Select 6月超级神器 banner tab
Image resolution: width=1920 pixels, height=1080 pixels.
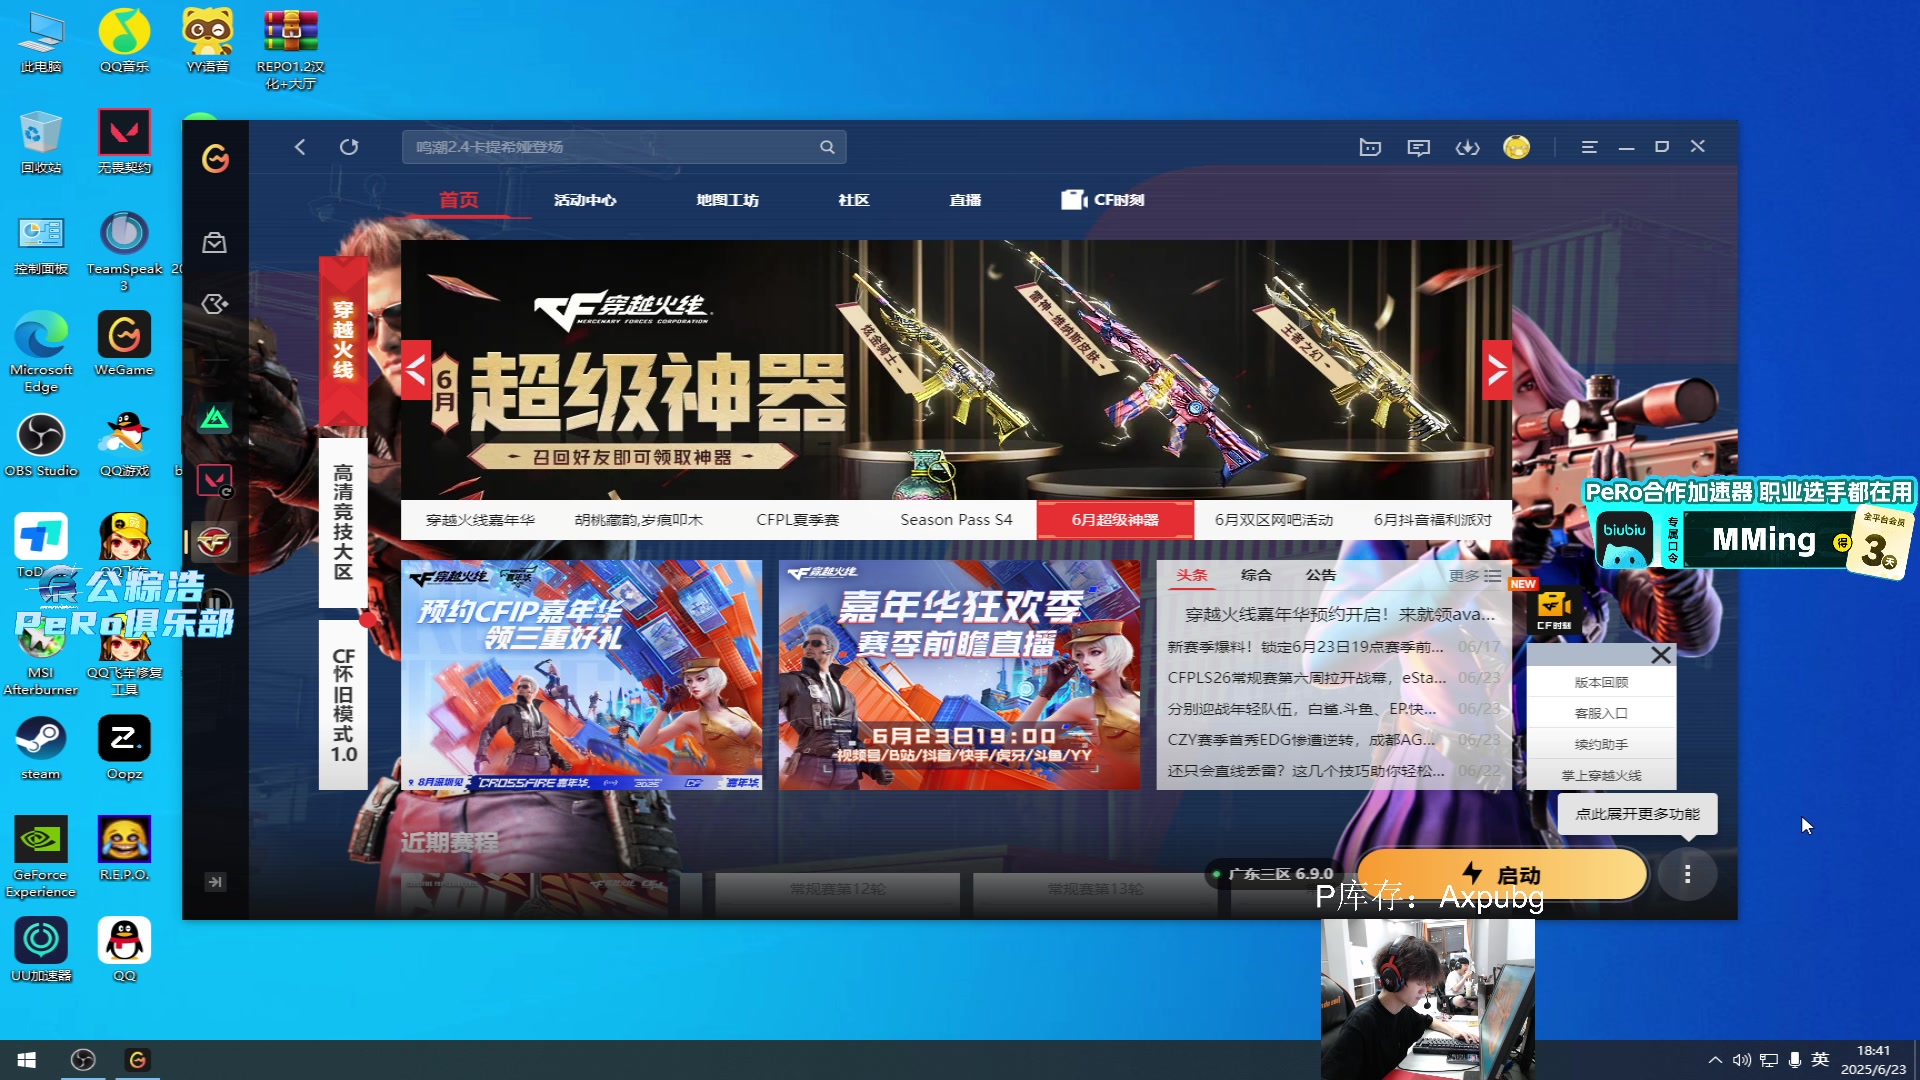pos(1115,520)
